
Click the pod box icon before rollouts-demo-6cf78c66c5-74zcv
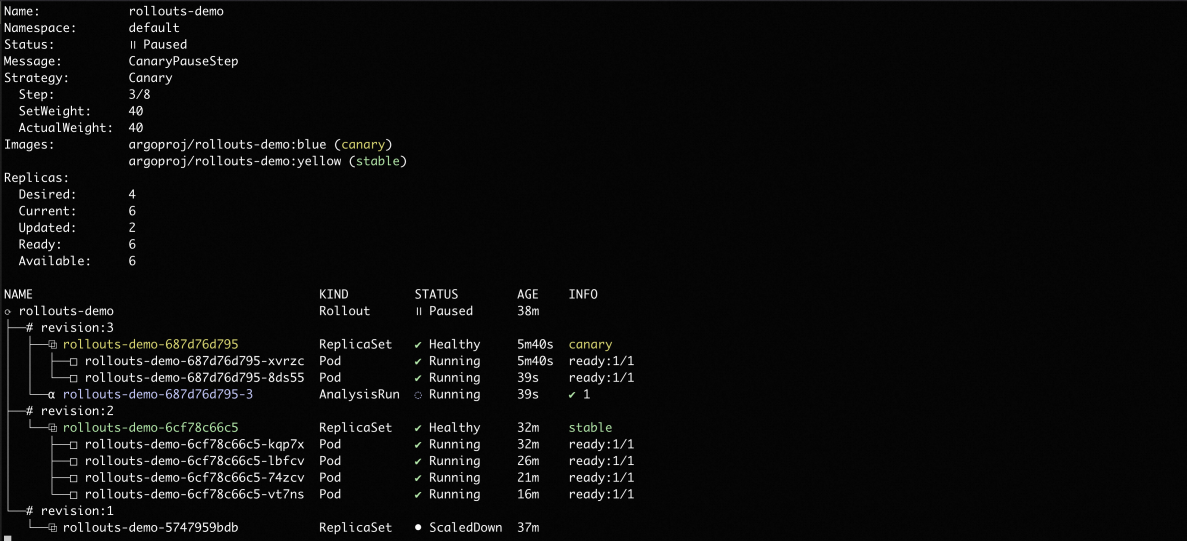pyautogui.click(x=74, y=477)
